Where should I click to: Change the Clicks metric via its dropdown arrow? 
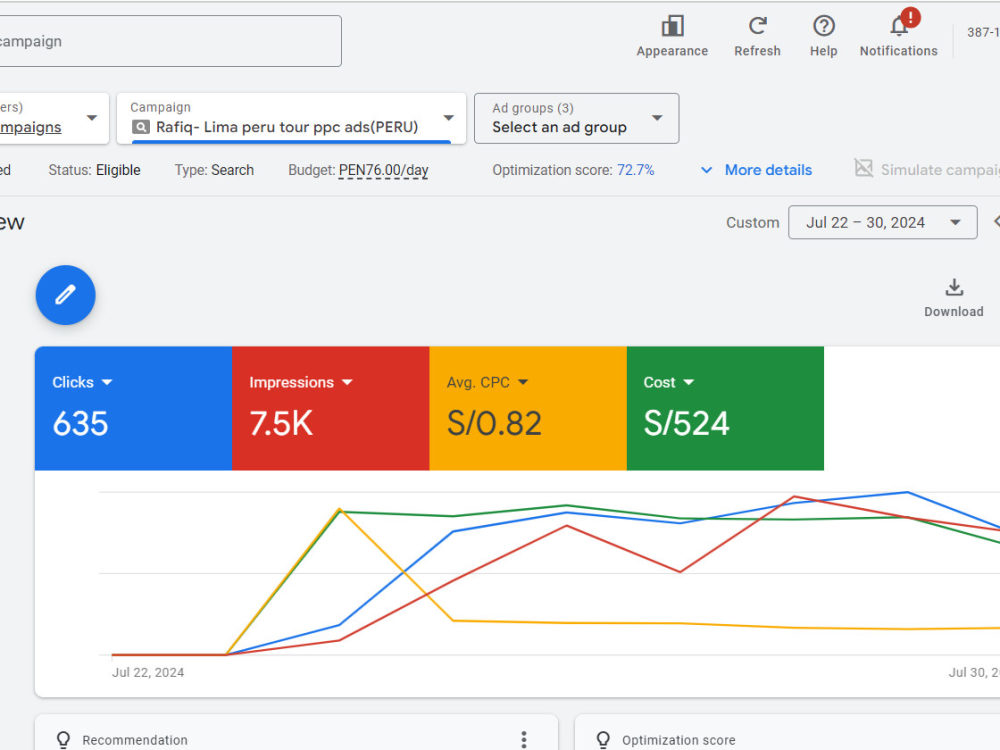point(107,382)
